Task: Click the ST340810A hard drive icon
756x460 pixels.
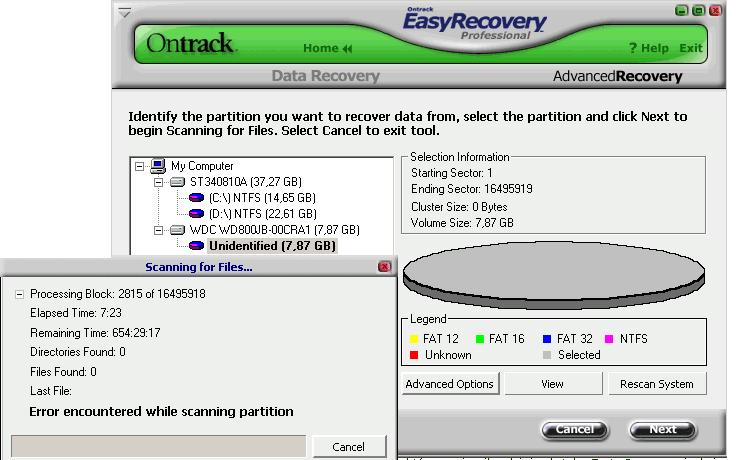Action: pyautogui.click(x=177, y=182)
